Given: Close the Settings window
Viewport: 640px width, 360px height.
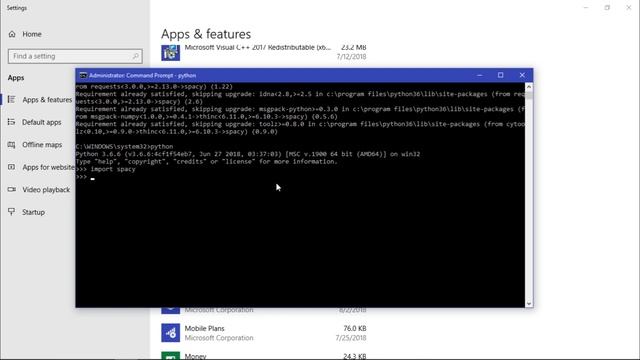Looking at the screenshot, I should tap(629, 8).
